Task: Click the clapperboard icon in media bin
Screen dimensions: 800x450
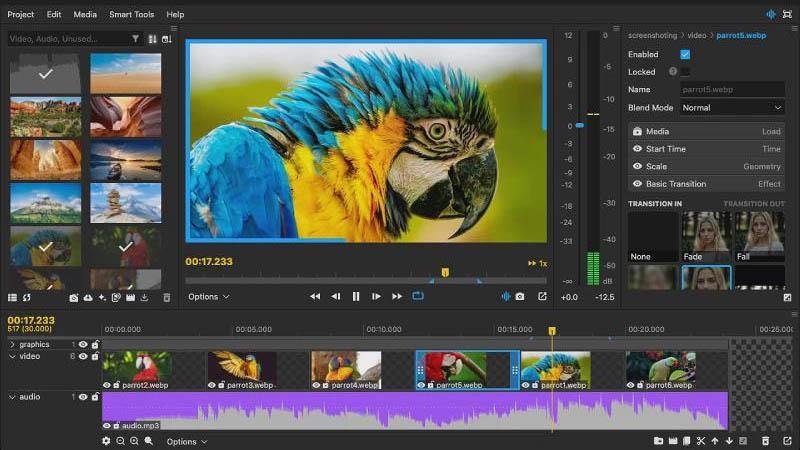Action: 131,297
